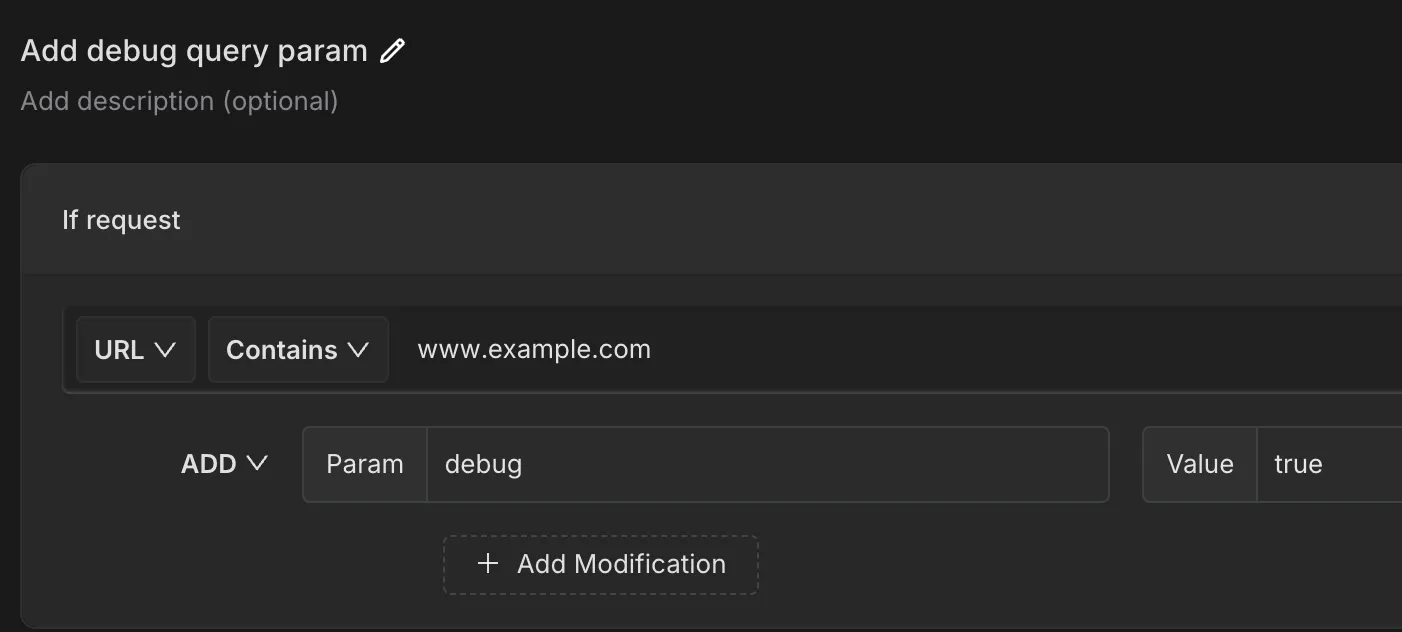Click the debug Param input field
The height and width of the screenshot is (632, 1402).
tap(700, 463)
